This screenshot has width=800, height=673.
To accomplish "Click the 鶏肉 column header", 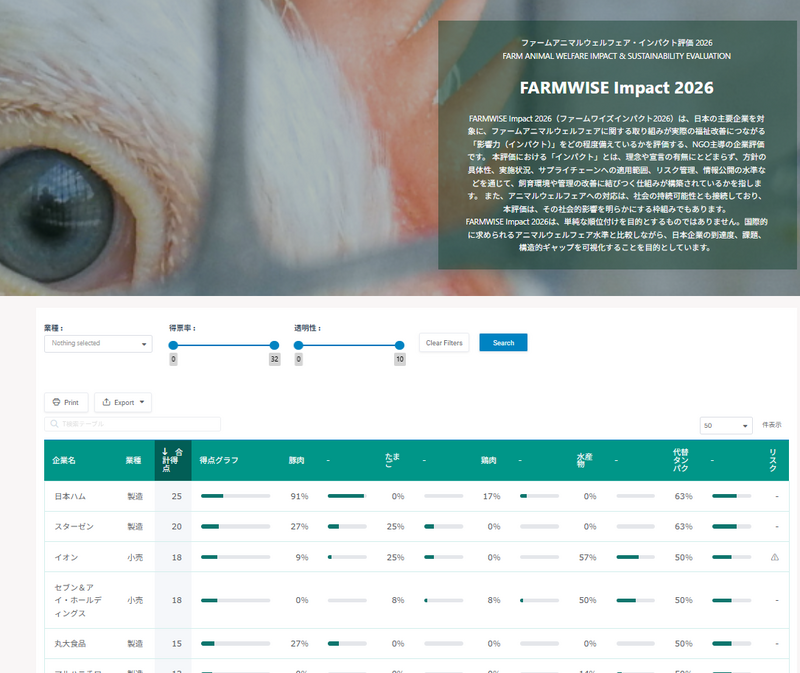I will click(x=488, y=461).
